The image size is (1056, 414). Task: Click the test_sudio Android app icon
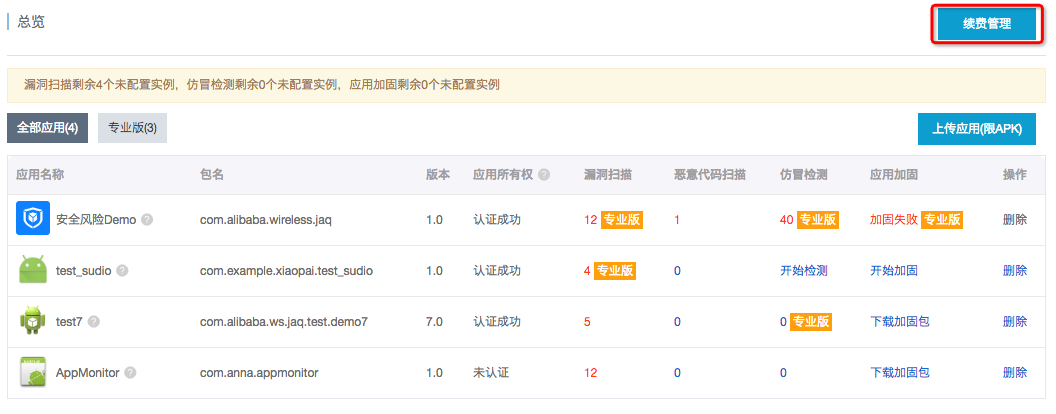point(33,270)
